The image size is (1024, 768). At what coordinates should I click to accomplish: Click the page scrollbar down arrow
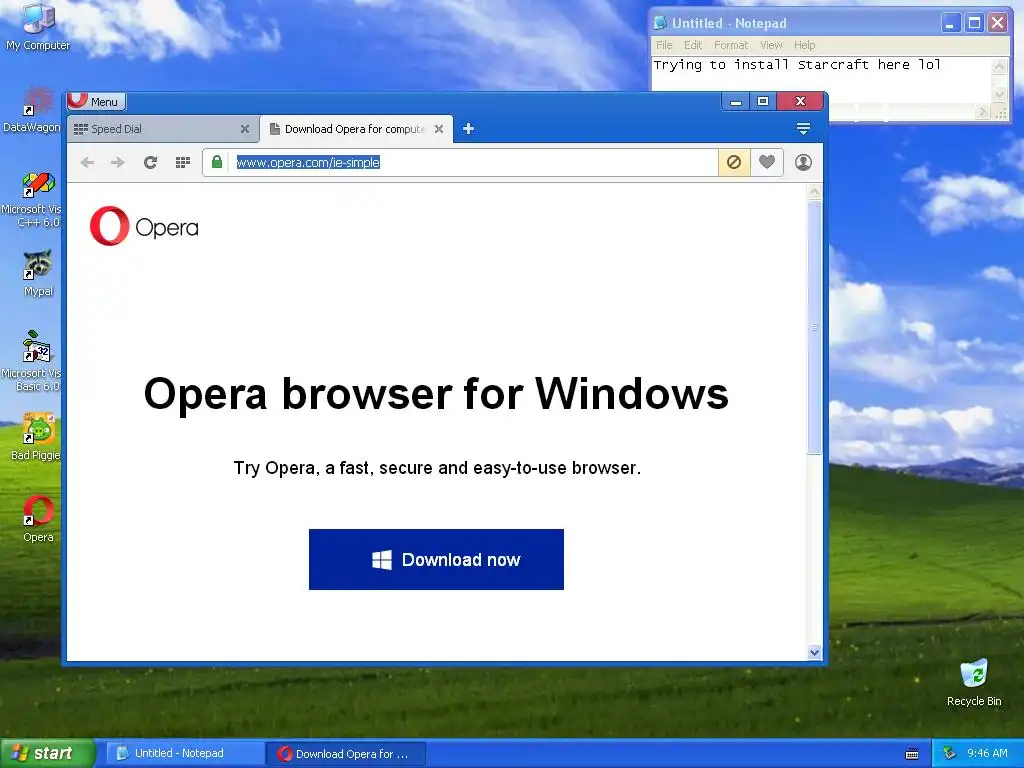pyautogui.click(x=814, y=652)
